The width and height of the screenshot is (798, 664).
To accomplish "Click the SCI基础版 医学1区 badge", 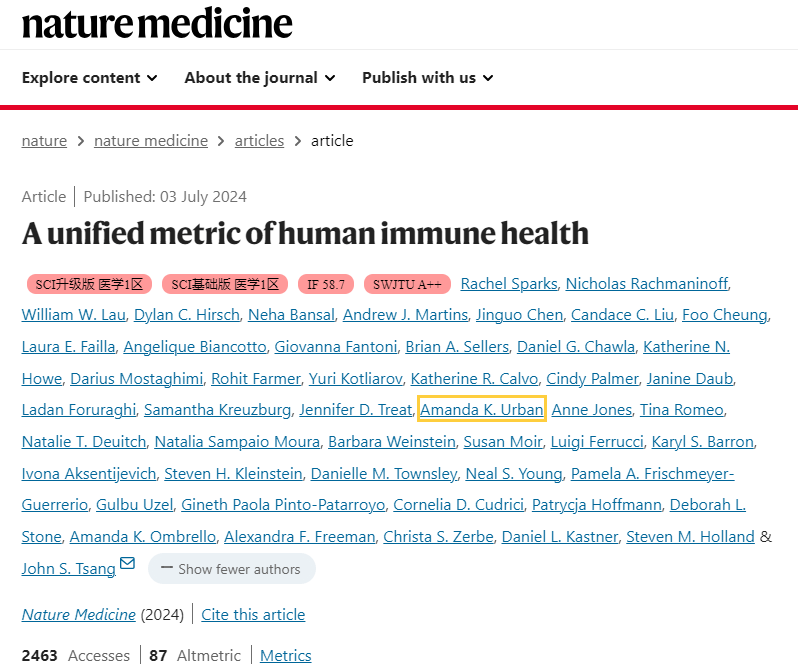I will (225, 284).
